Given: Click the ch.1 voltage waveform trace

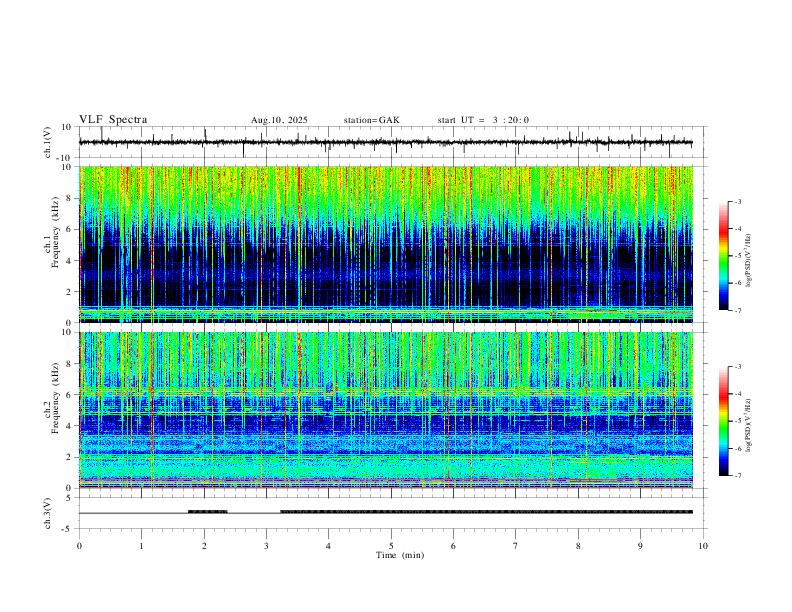Looking at the screenshot, I should (385, 142).
